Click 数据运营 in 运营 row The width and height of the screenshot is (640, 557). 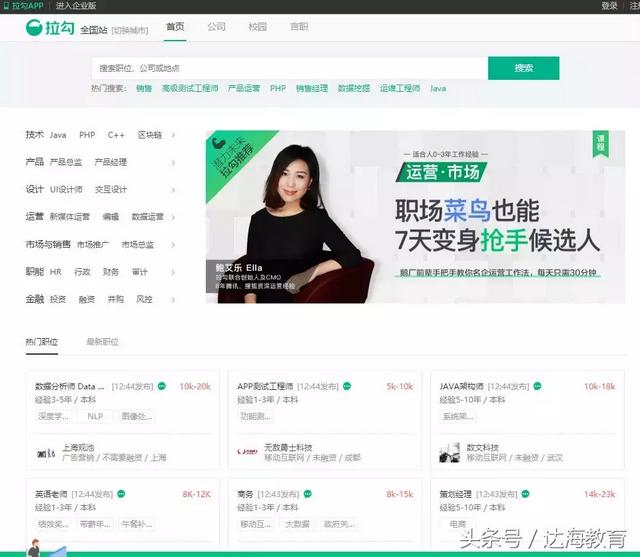[147, 217]
